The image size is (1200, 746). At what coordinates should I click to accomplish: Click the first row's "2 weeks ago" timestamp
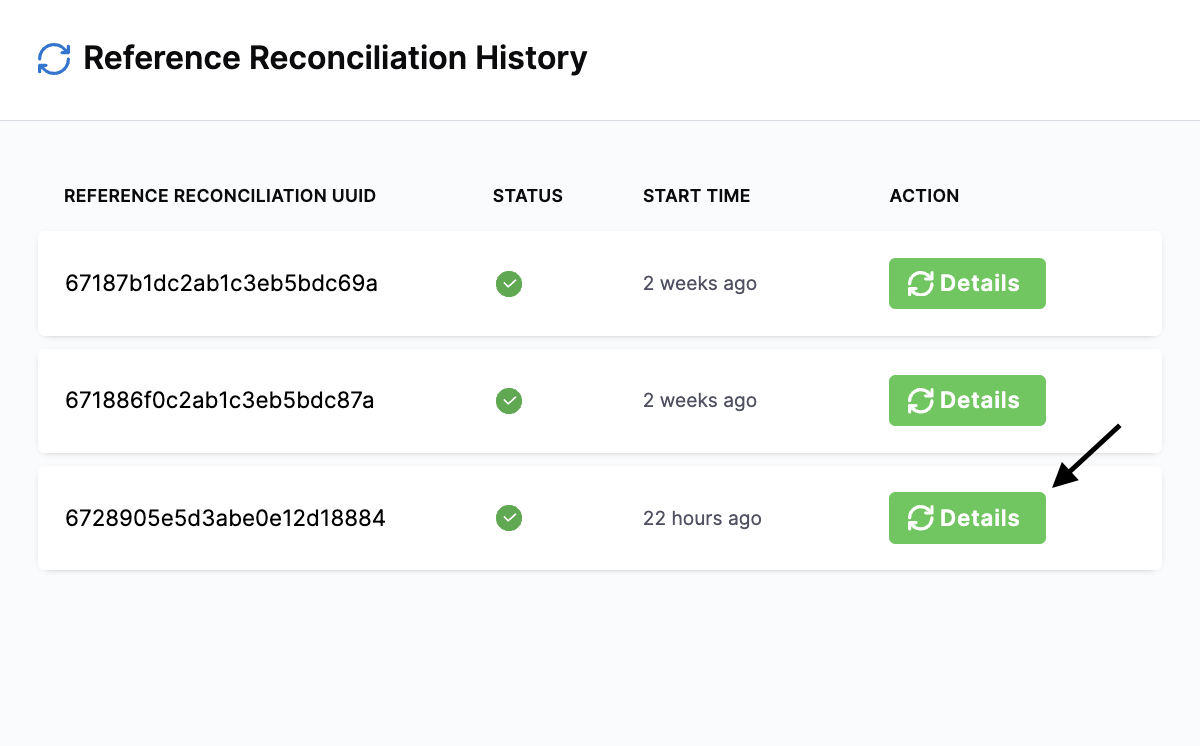point(699,284)
